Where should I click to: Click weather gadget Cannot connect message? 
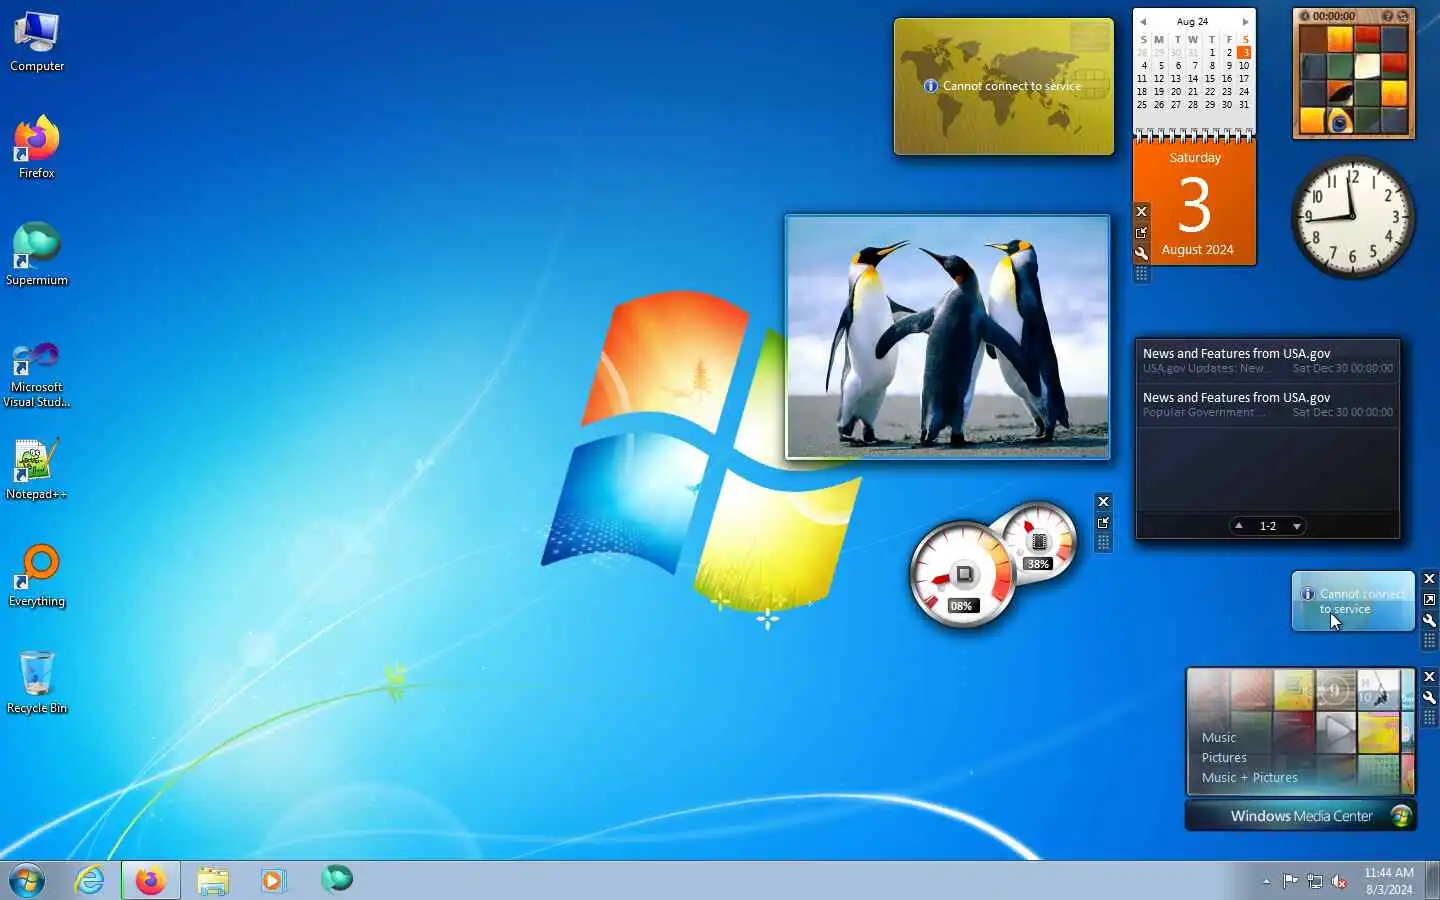(x=1361, y=601)
